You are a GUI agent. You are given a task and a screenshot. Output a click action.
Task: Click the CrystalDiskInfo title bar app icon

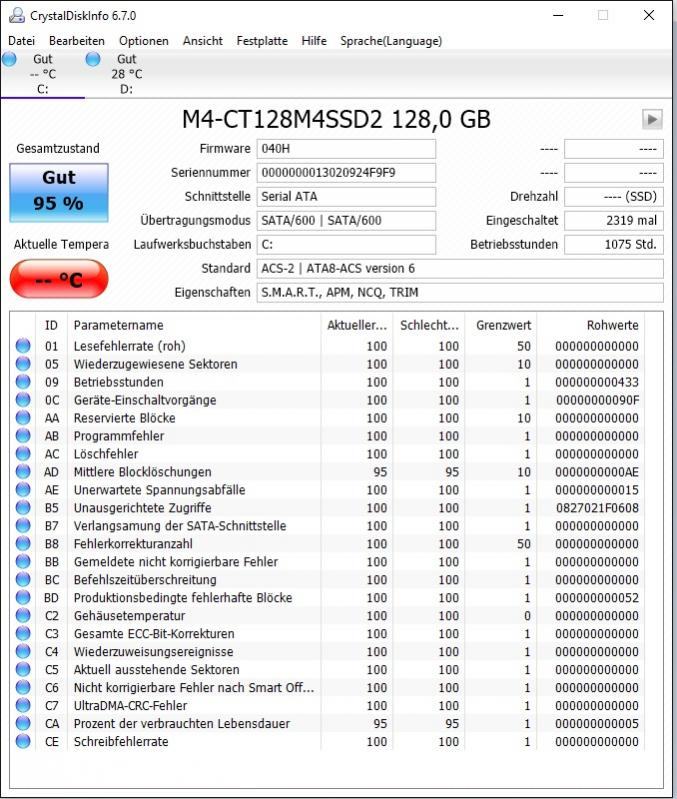point(17,15)
